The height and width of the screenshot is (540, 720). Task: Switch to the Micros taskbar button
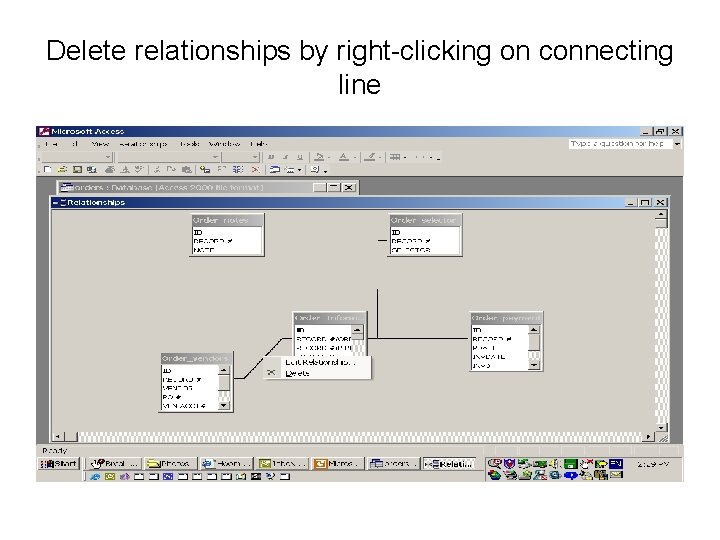[x=338, y=464]
